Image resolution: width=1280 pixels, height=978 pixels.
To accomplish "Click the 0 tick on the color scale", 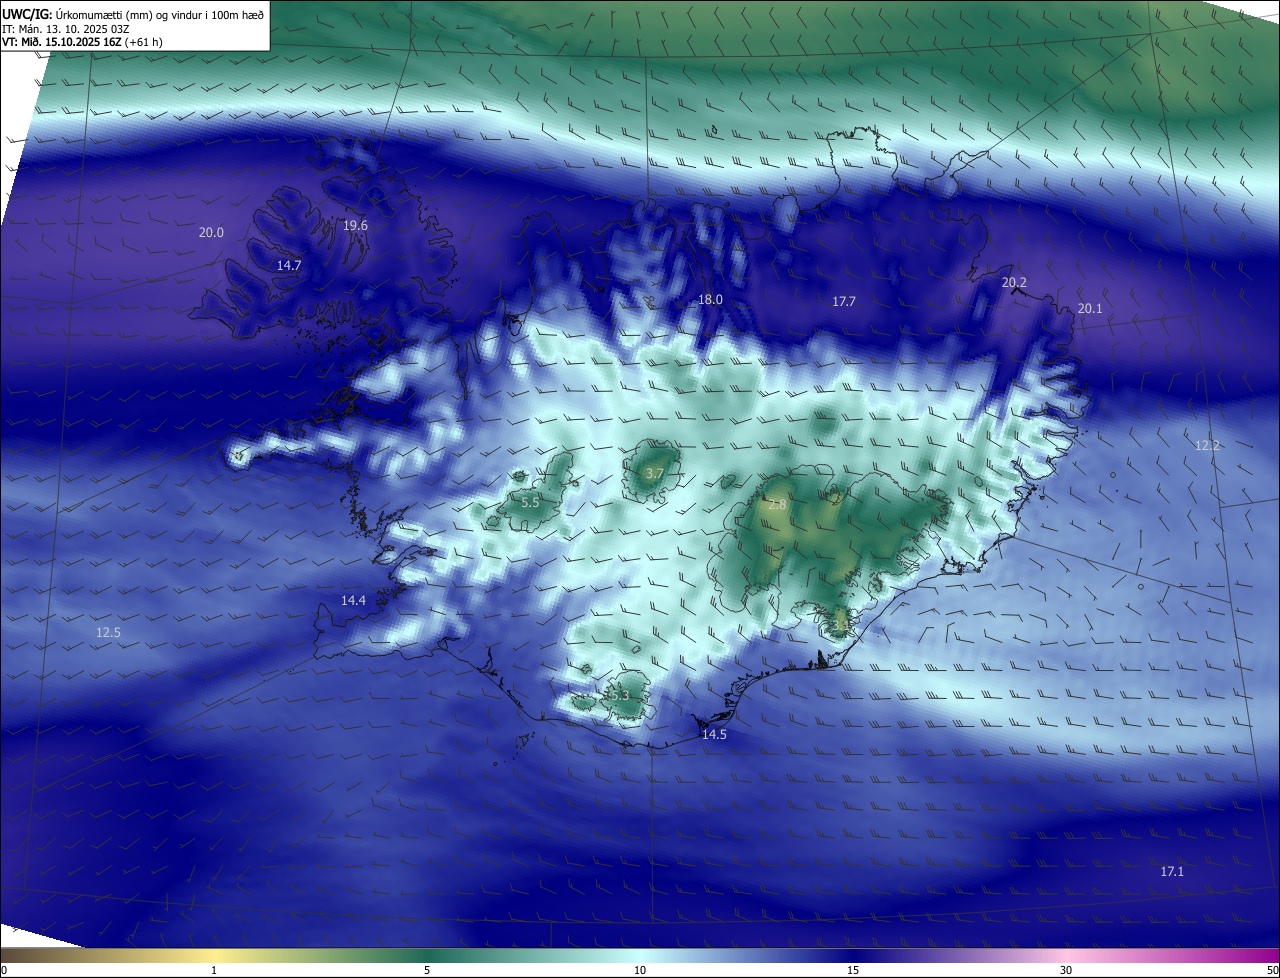I will coord(3,970).
